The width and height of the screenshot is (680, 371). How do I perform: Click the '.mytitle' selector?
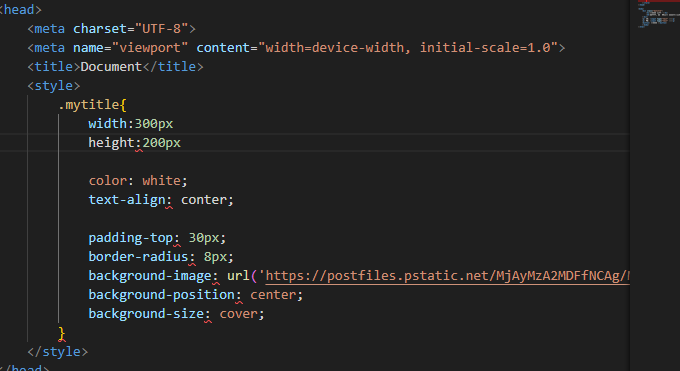tap(88, 105)
